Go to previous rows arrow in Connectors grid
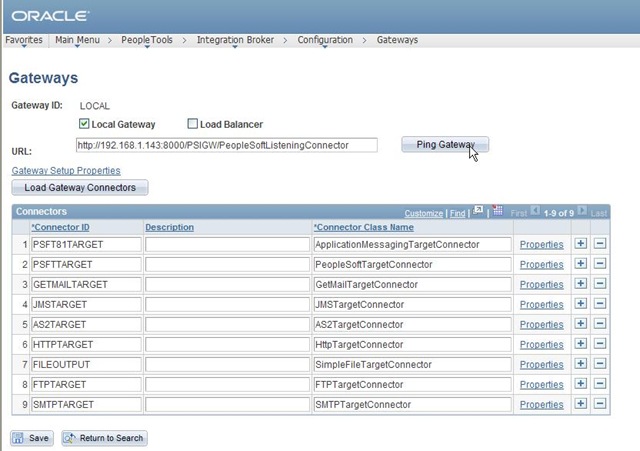640x451 pixels. point(535,211)
